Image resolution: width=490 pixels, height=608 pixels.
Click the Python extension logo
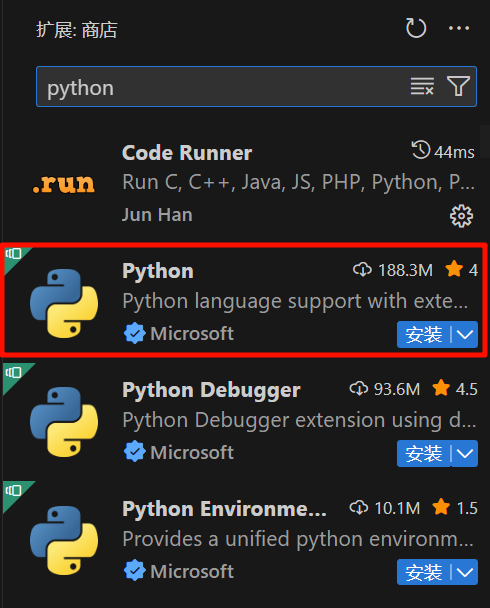pos(64,303)
